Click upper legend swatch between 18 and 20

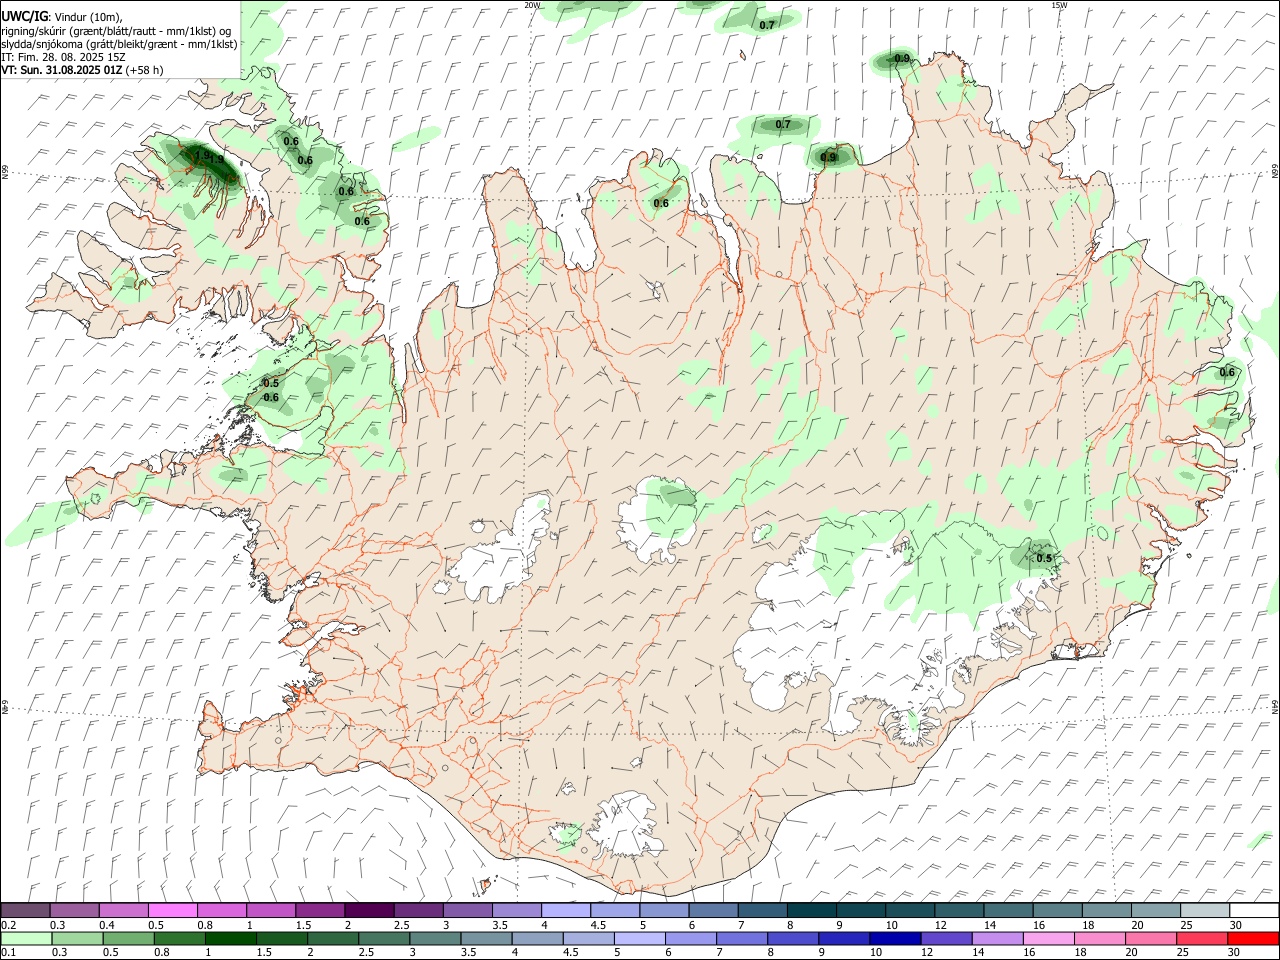1106,911
